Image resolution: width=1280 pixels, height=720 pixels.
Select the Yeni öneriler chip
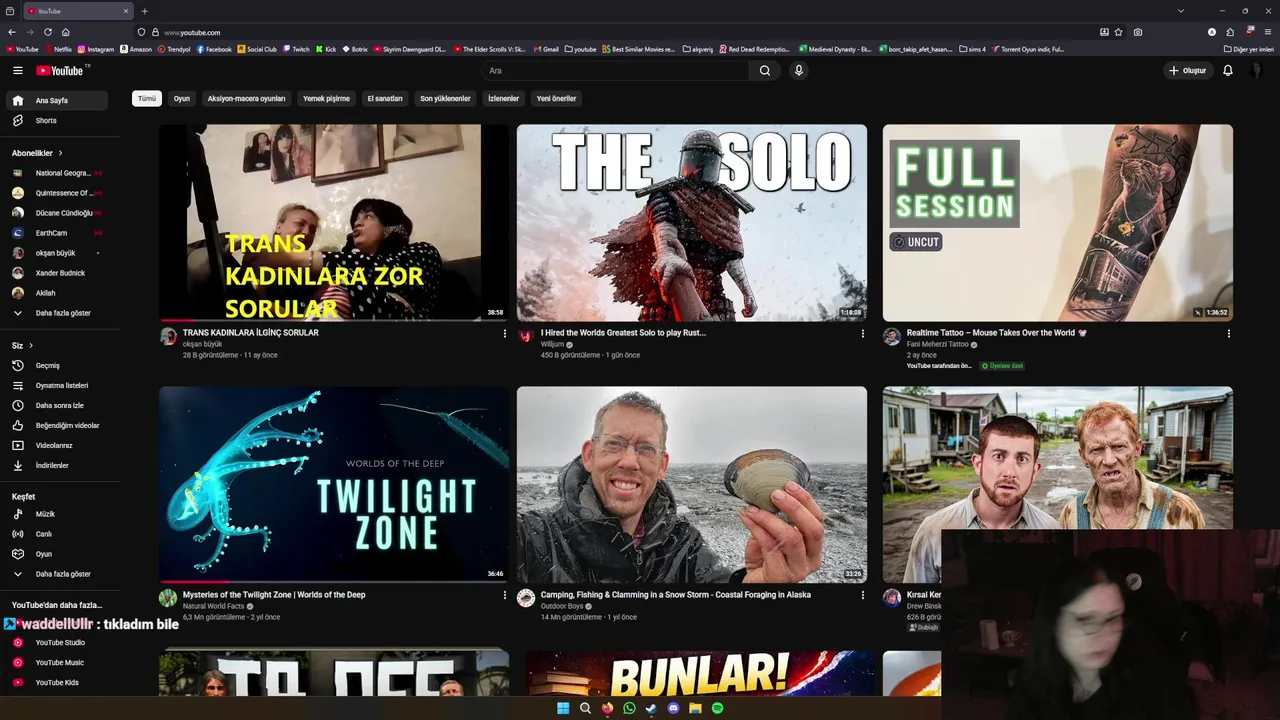[557, 98]
